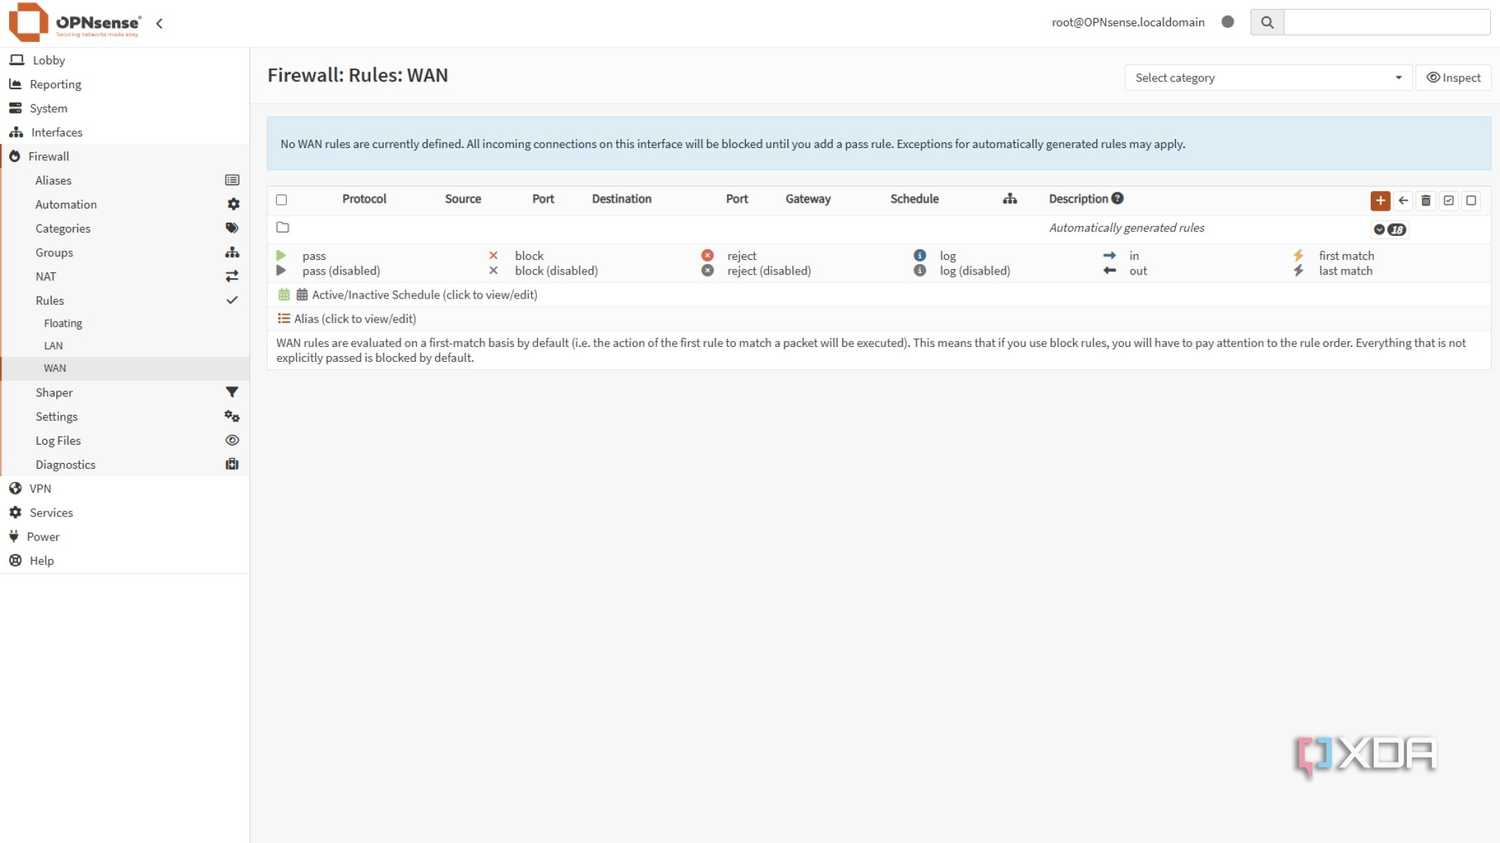Click the Shaper funnel icon

coord(232,392)
